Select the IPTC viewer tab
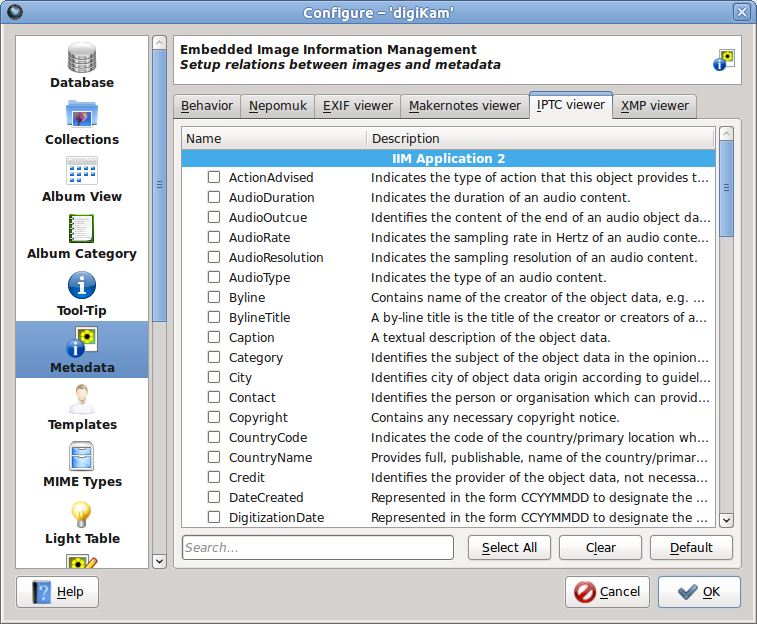 tap(571, 105)
